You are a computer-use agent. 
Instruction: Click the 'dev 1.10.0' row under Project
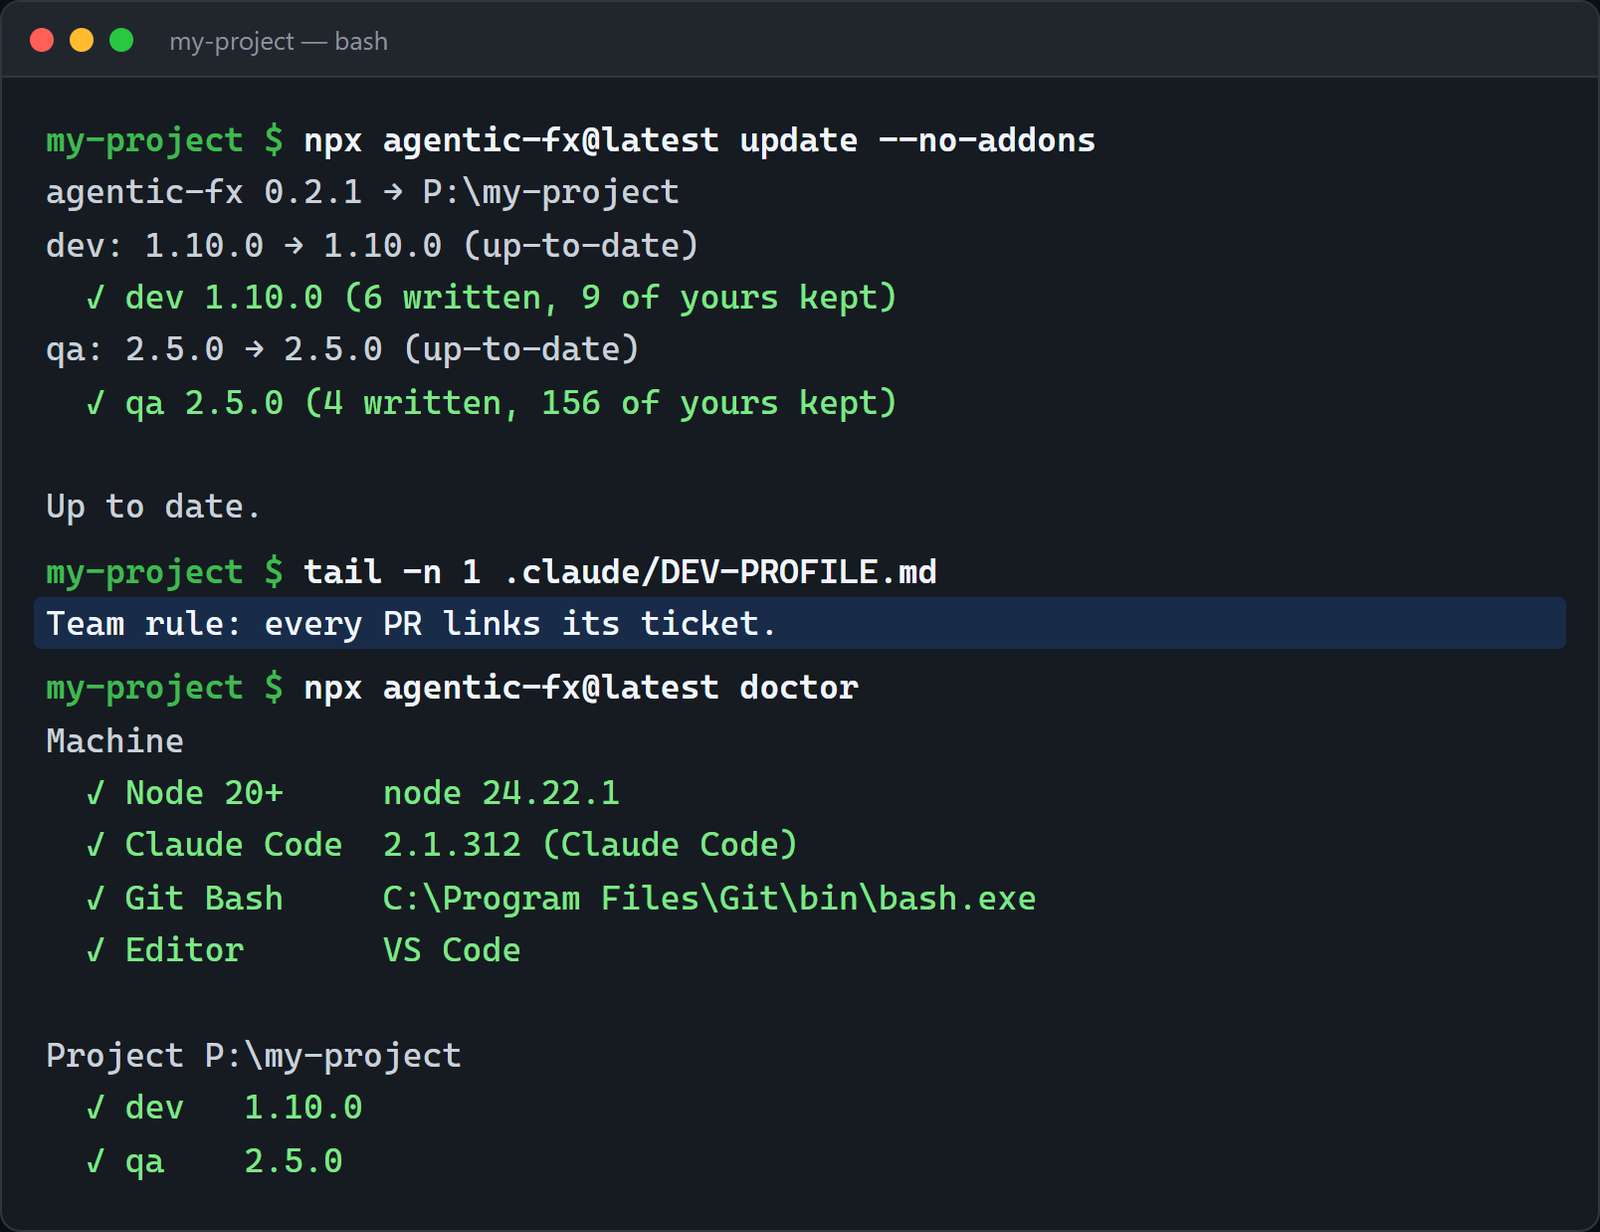[x=224, y=1107]
